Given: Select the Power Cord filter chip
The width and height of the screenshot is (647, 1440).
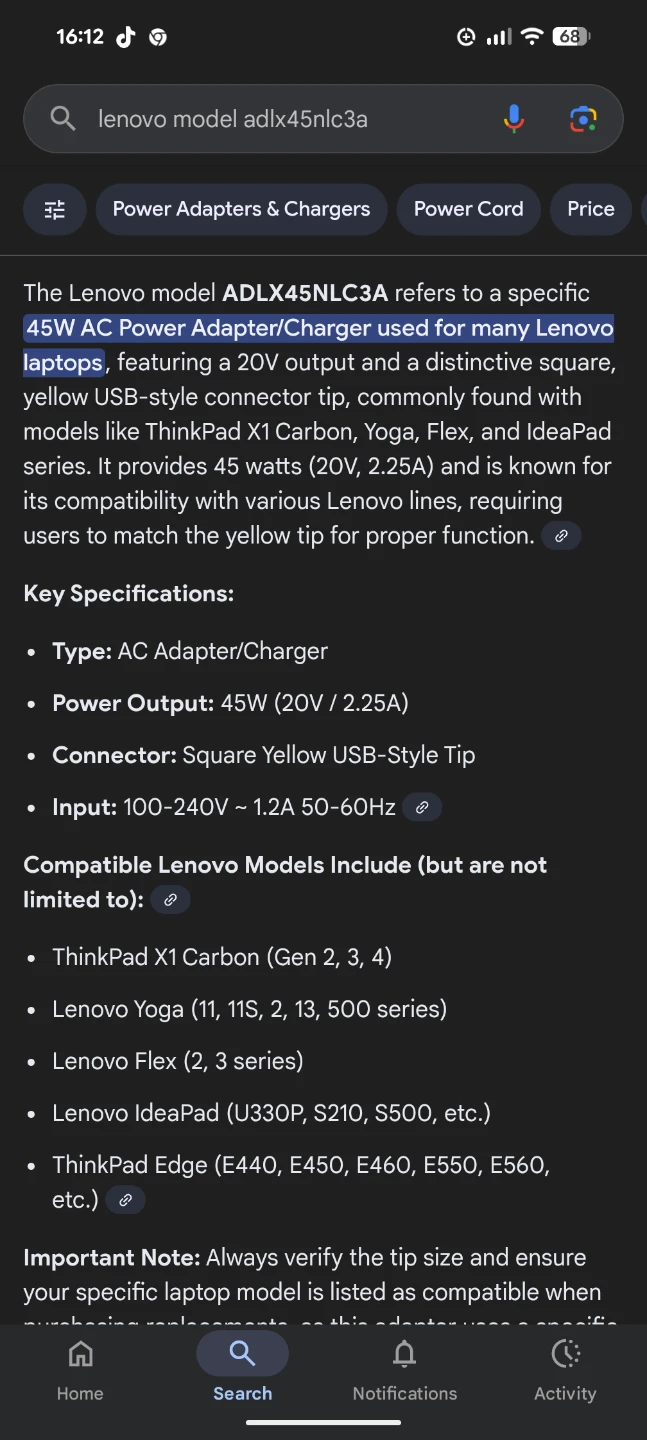Looking at the screenshot, I should tap(468, 209).
